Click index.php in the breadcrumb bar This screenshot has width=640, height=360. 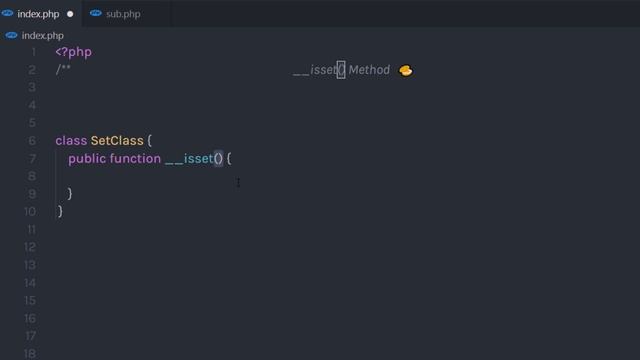42,36
